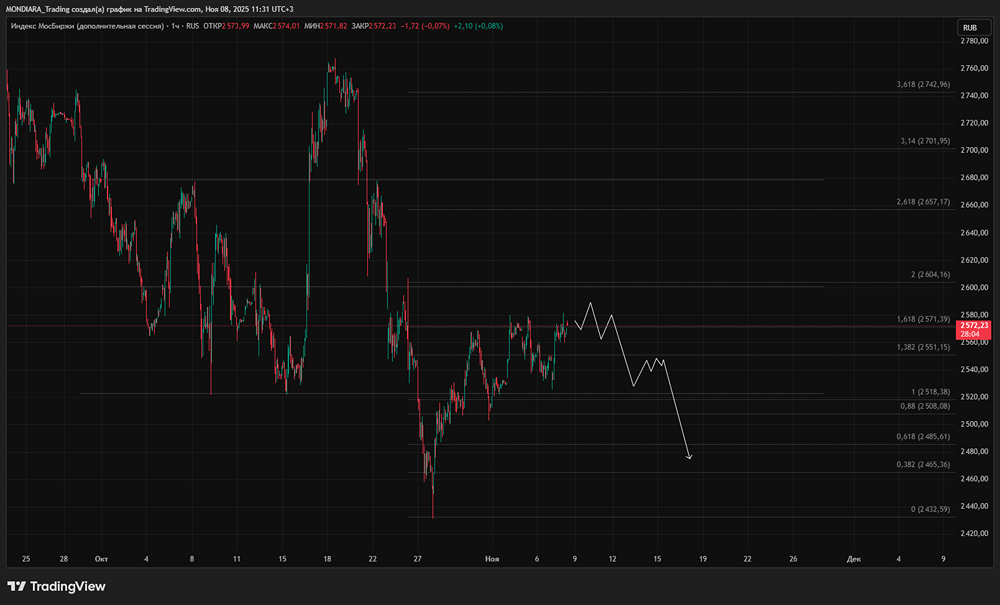
Task: Click the 2 440,00 price axis label
Action: tap(974, 506)
